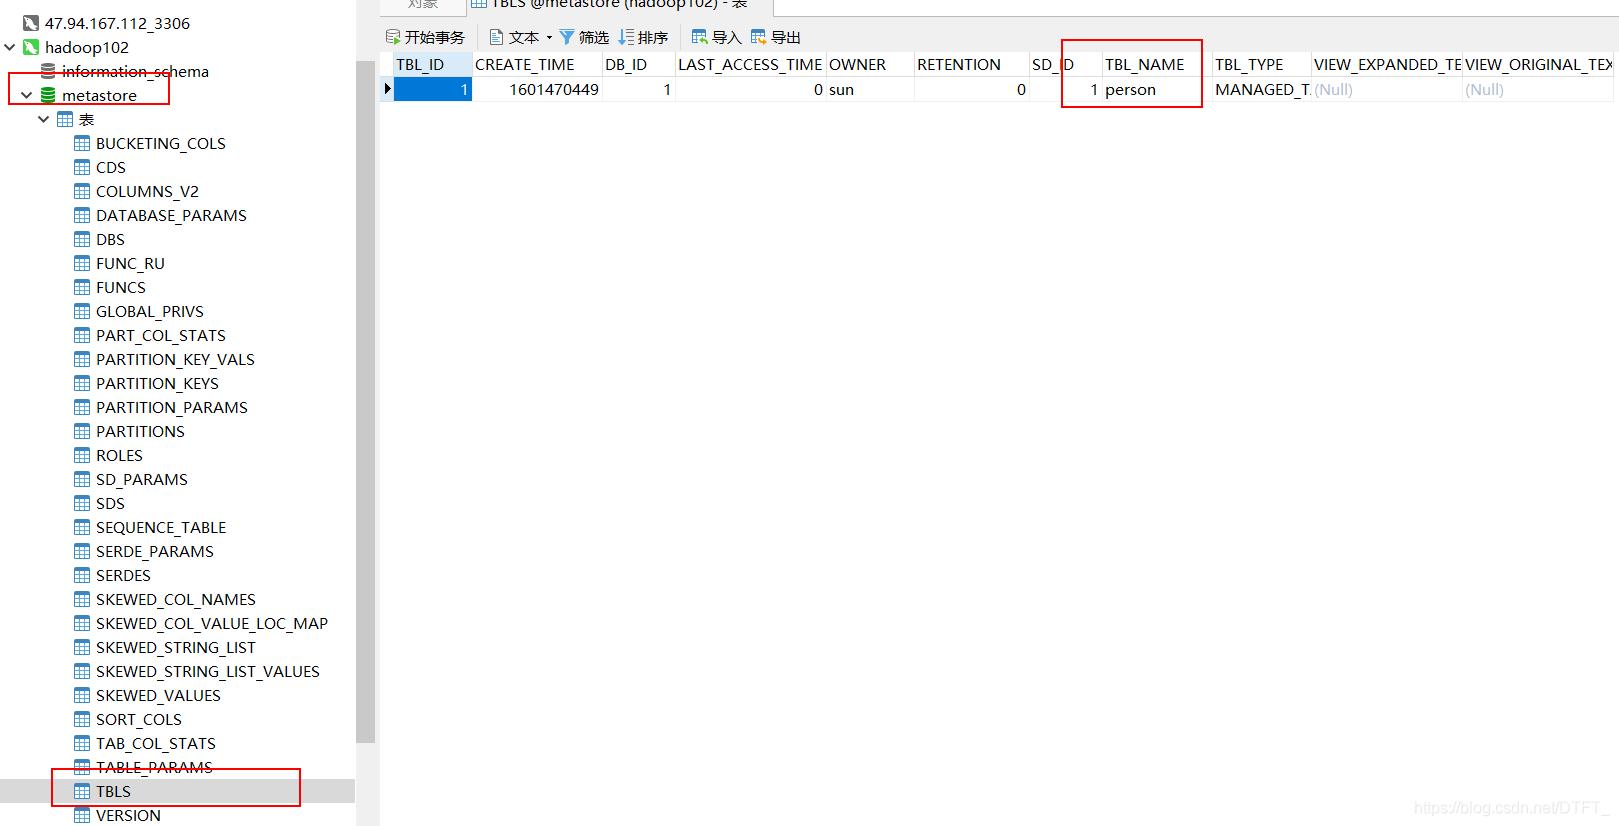Open the COLUMNS_V2 table

coord(147,191)
